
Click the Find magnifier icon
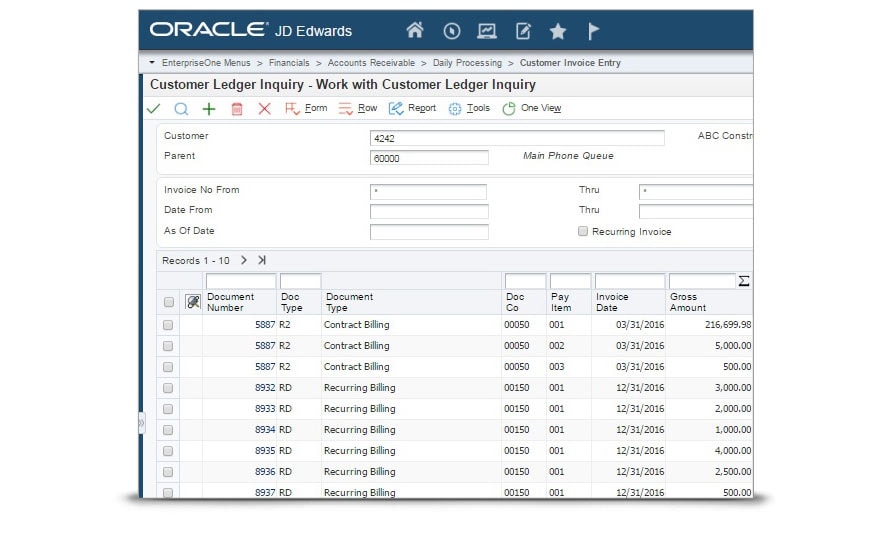(181, 109)
